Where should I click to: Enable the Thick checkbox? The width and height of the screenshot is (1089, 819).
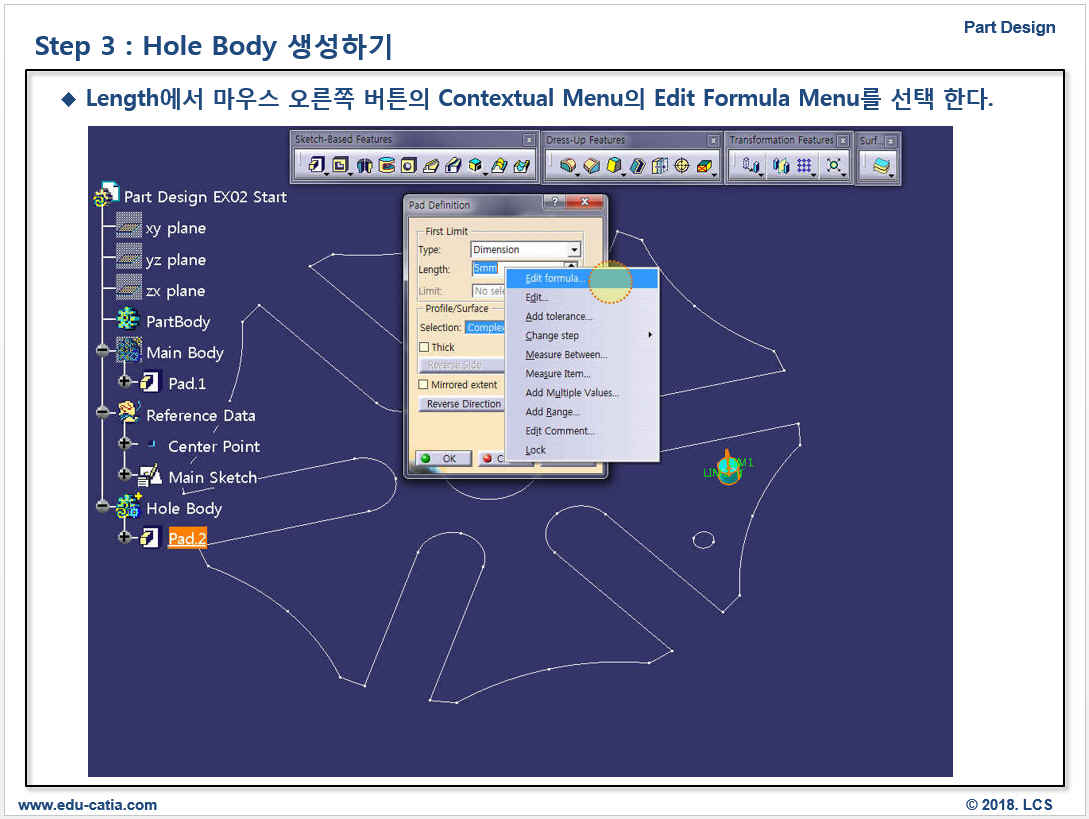tap(423, 347)
